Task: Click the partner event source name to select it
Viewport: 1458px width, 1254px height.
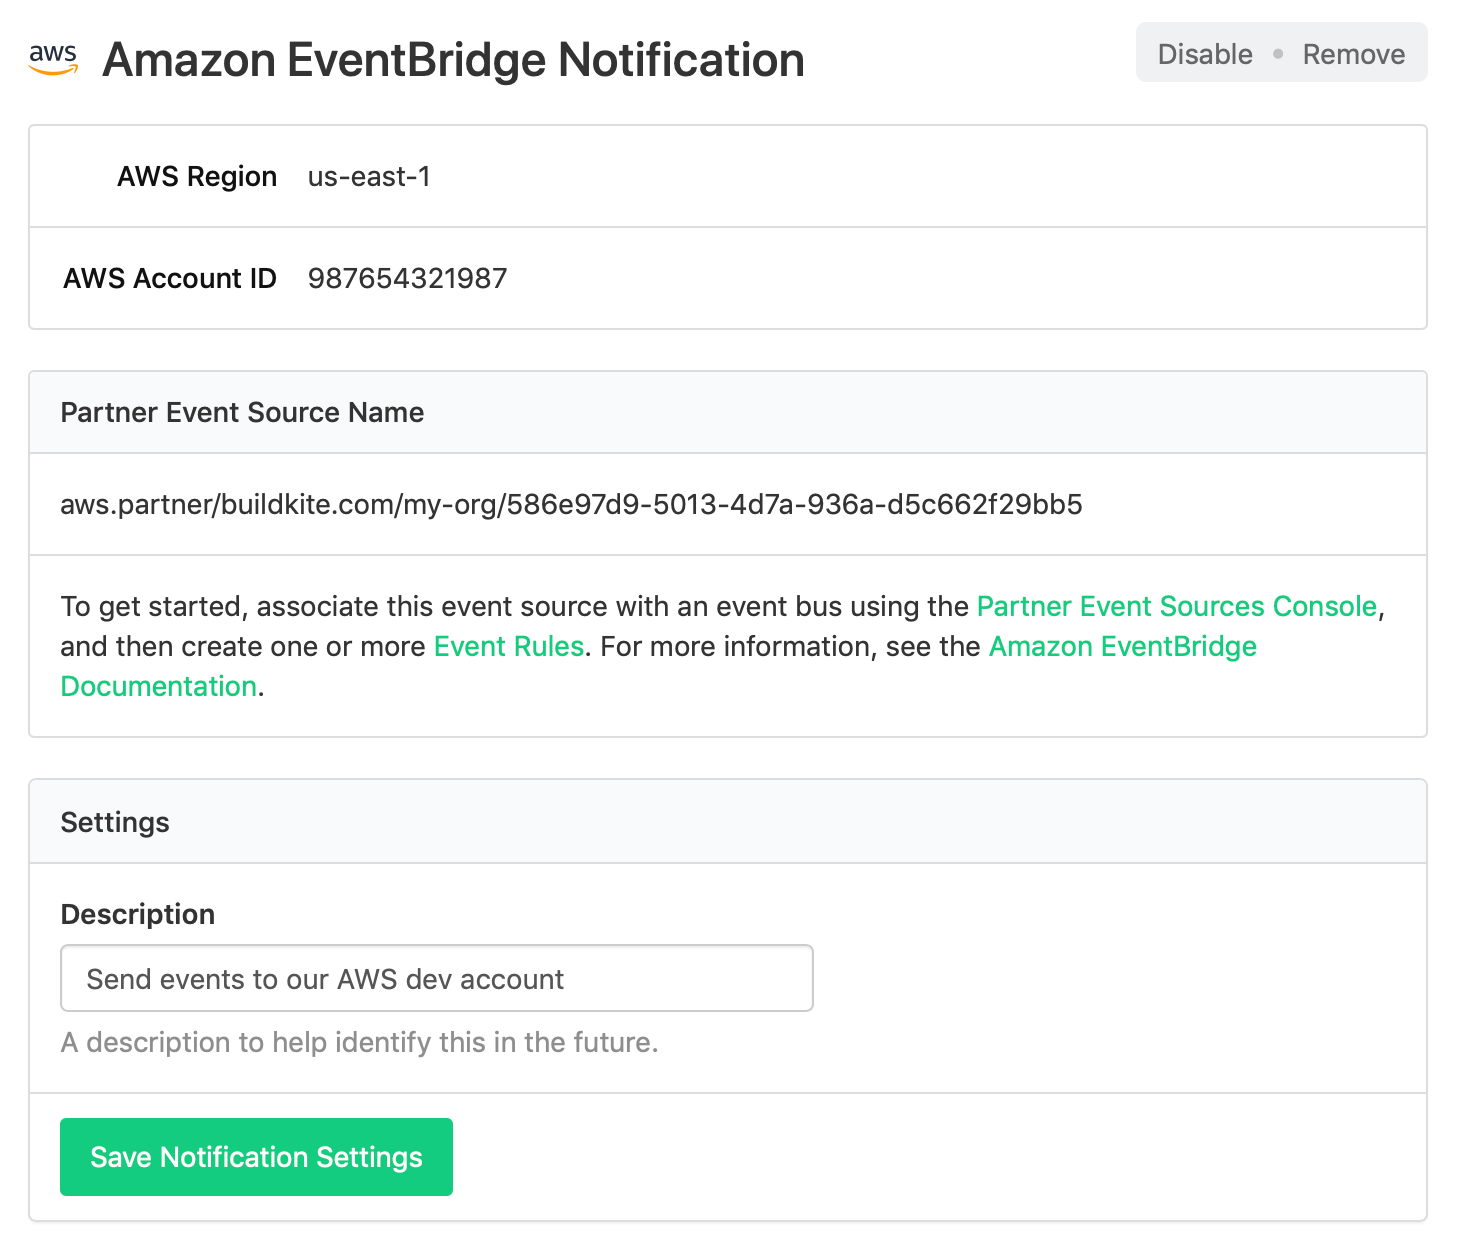Action: coord(571,505)
